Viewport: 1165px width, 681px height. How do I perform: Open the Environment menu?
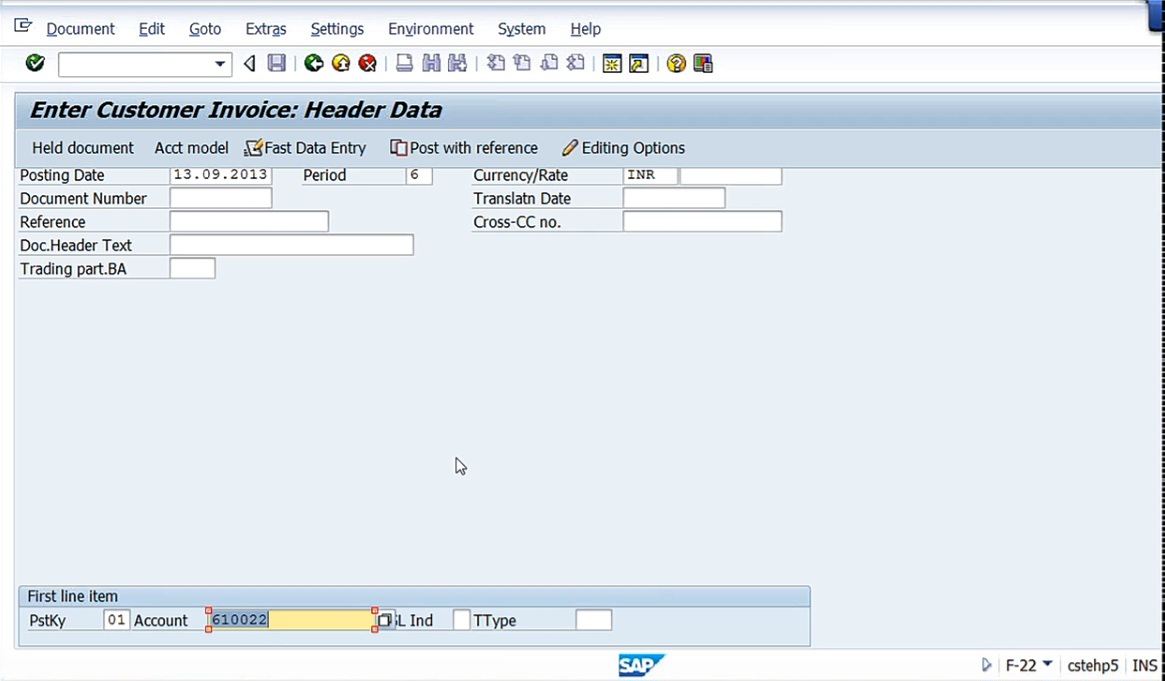(431, 29)
